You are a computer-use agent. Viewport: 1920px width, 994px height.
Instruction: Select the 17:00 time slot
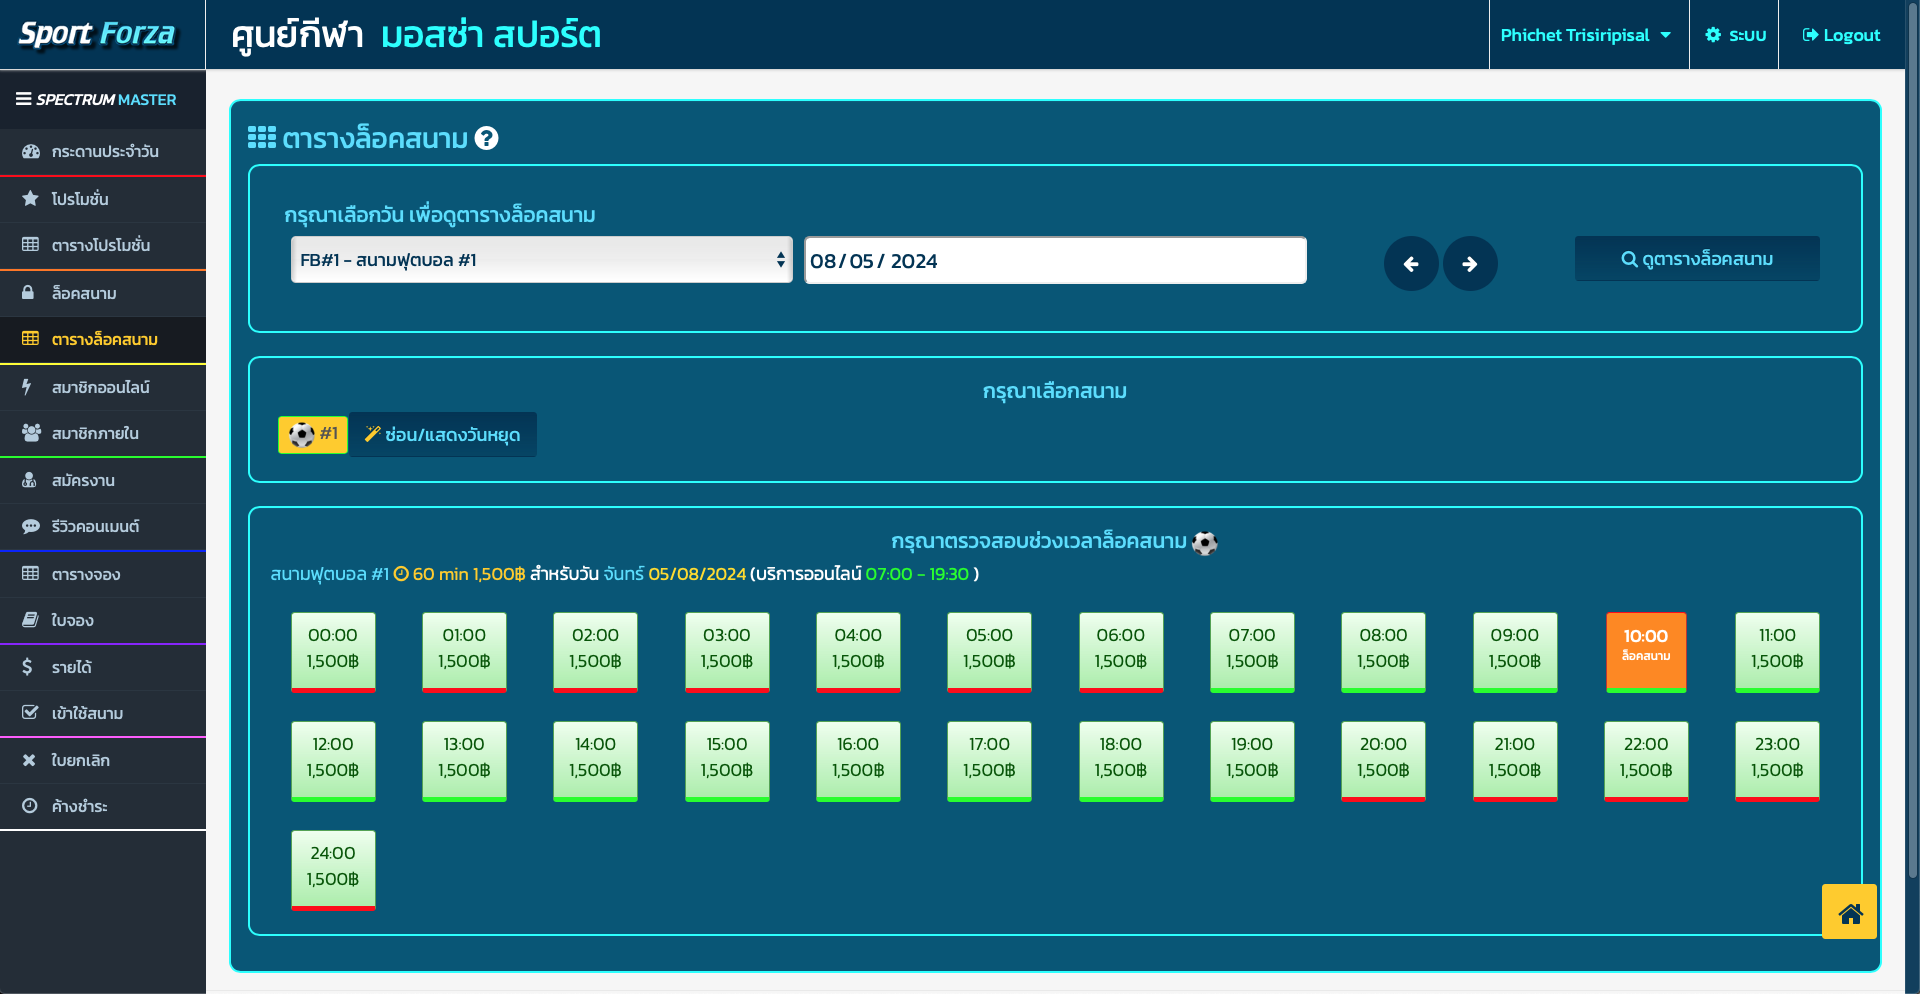(989, 760)
